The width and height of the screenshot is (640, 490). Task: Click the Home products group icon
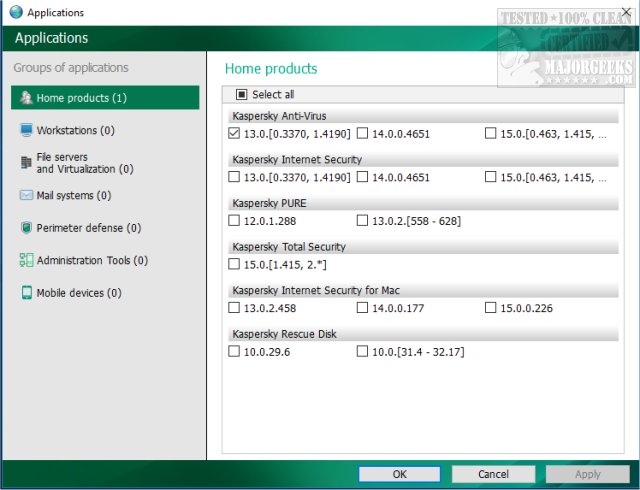click(x=27, y=98)
